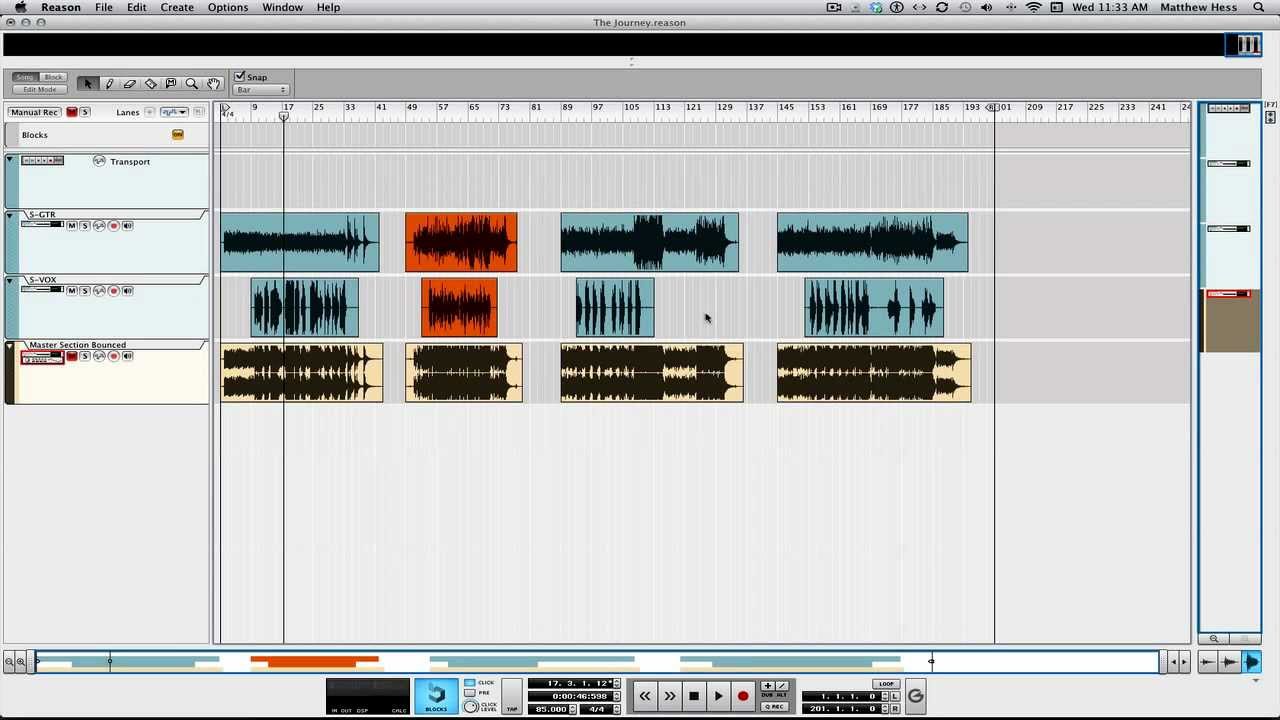Viewport: 1280px width, 720px height.
Task: Open the Help menu
Action: click(x=328, y=7)
